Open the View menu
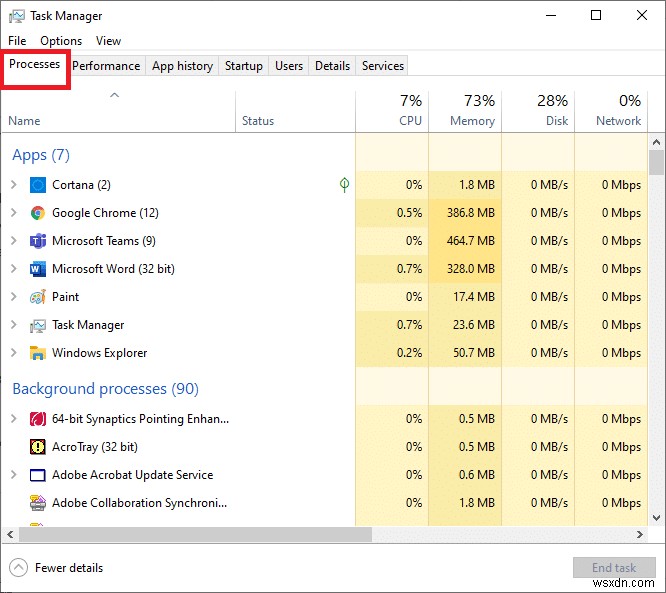This screenshot has height=593, width=666. pos(108,41)
